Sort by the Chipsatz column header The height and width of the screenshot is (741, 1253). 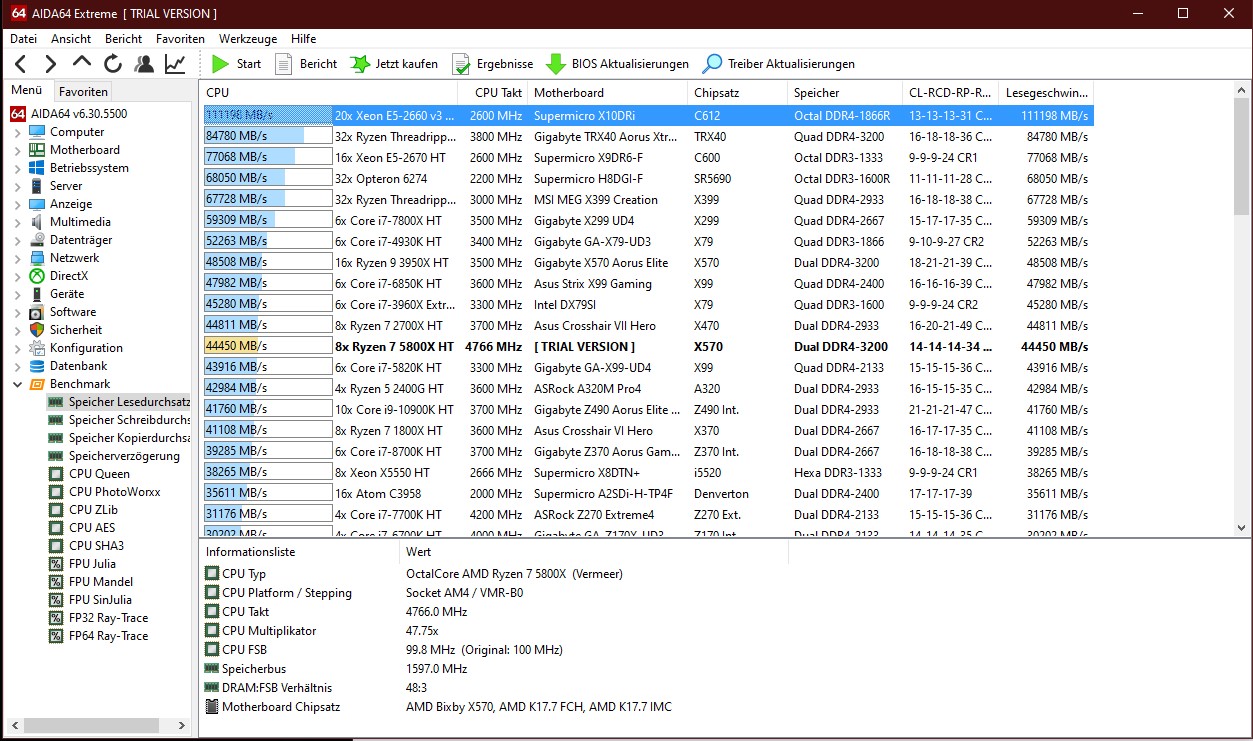tap(738, 92)
